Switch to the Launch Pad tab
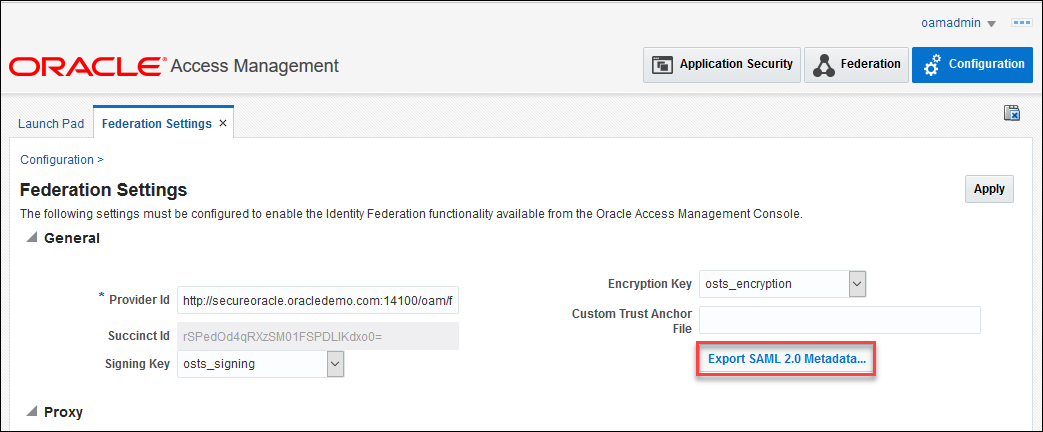 pyautogui.click(x=51, y=124)
